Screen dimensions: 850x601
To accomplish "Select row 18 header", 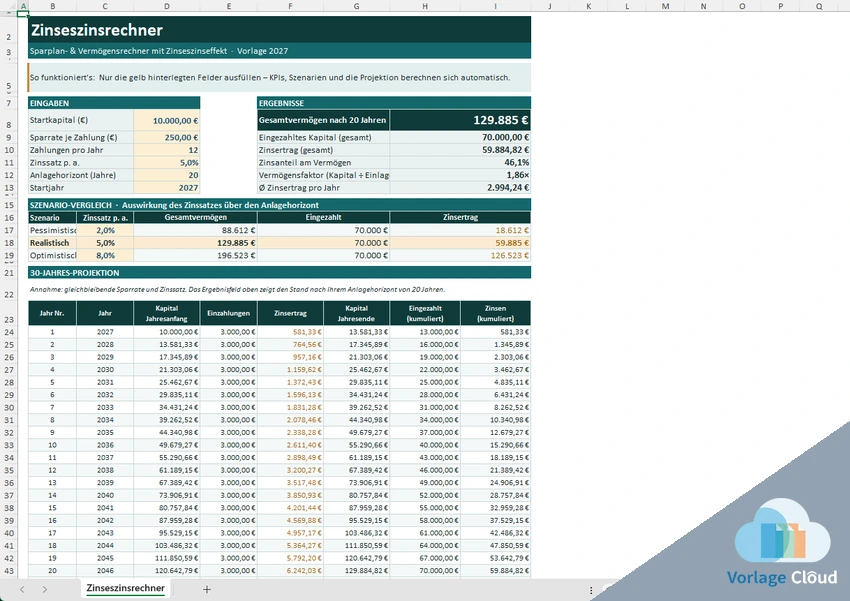I will tap(9, 243).
